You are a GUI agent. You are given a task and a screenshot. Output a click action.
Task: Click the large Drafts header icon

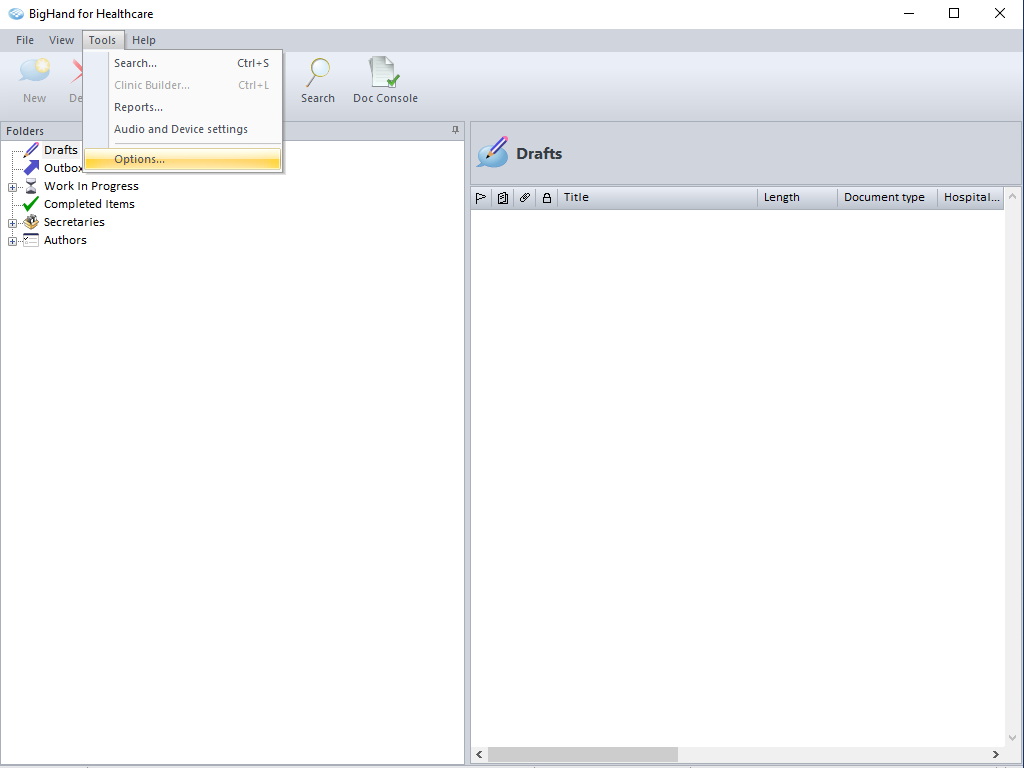coord(492,152)
